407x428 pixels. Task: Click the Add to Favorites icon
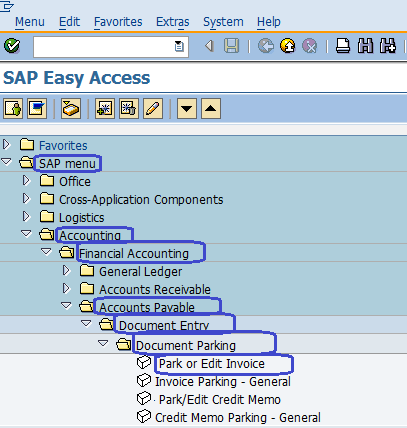(105, 109)
